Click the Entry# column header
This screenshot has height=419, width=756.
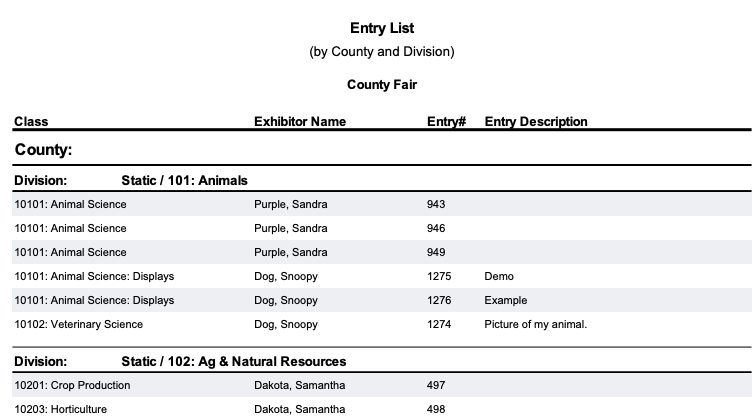pyautogui.click(x=446, y=122)
